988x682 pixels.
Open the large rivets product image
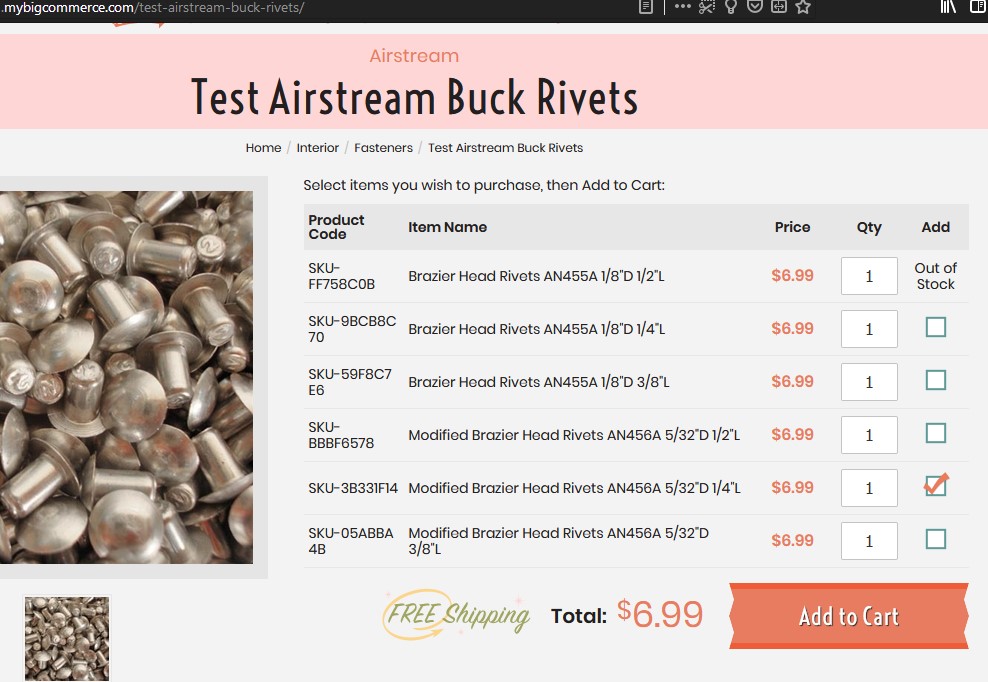point(126,377)
